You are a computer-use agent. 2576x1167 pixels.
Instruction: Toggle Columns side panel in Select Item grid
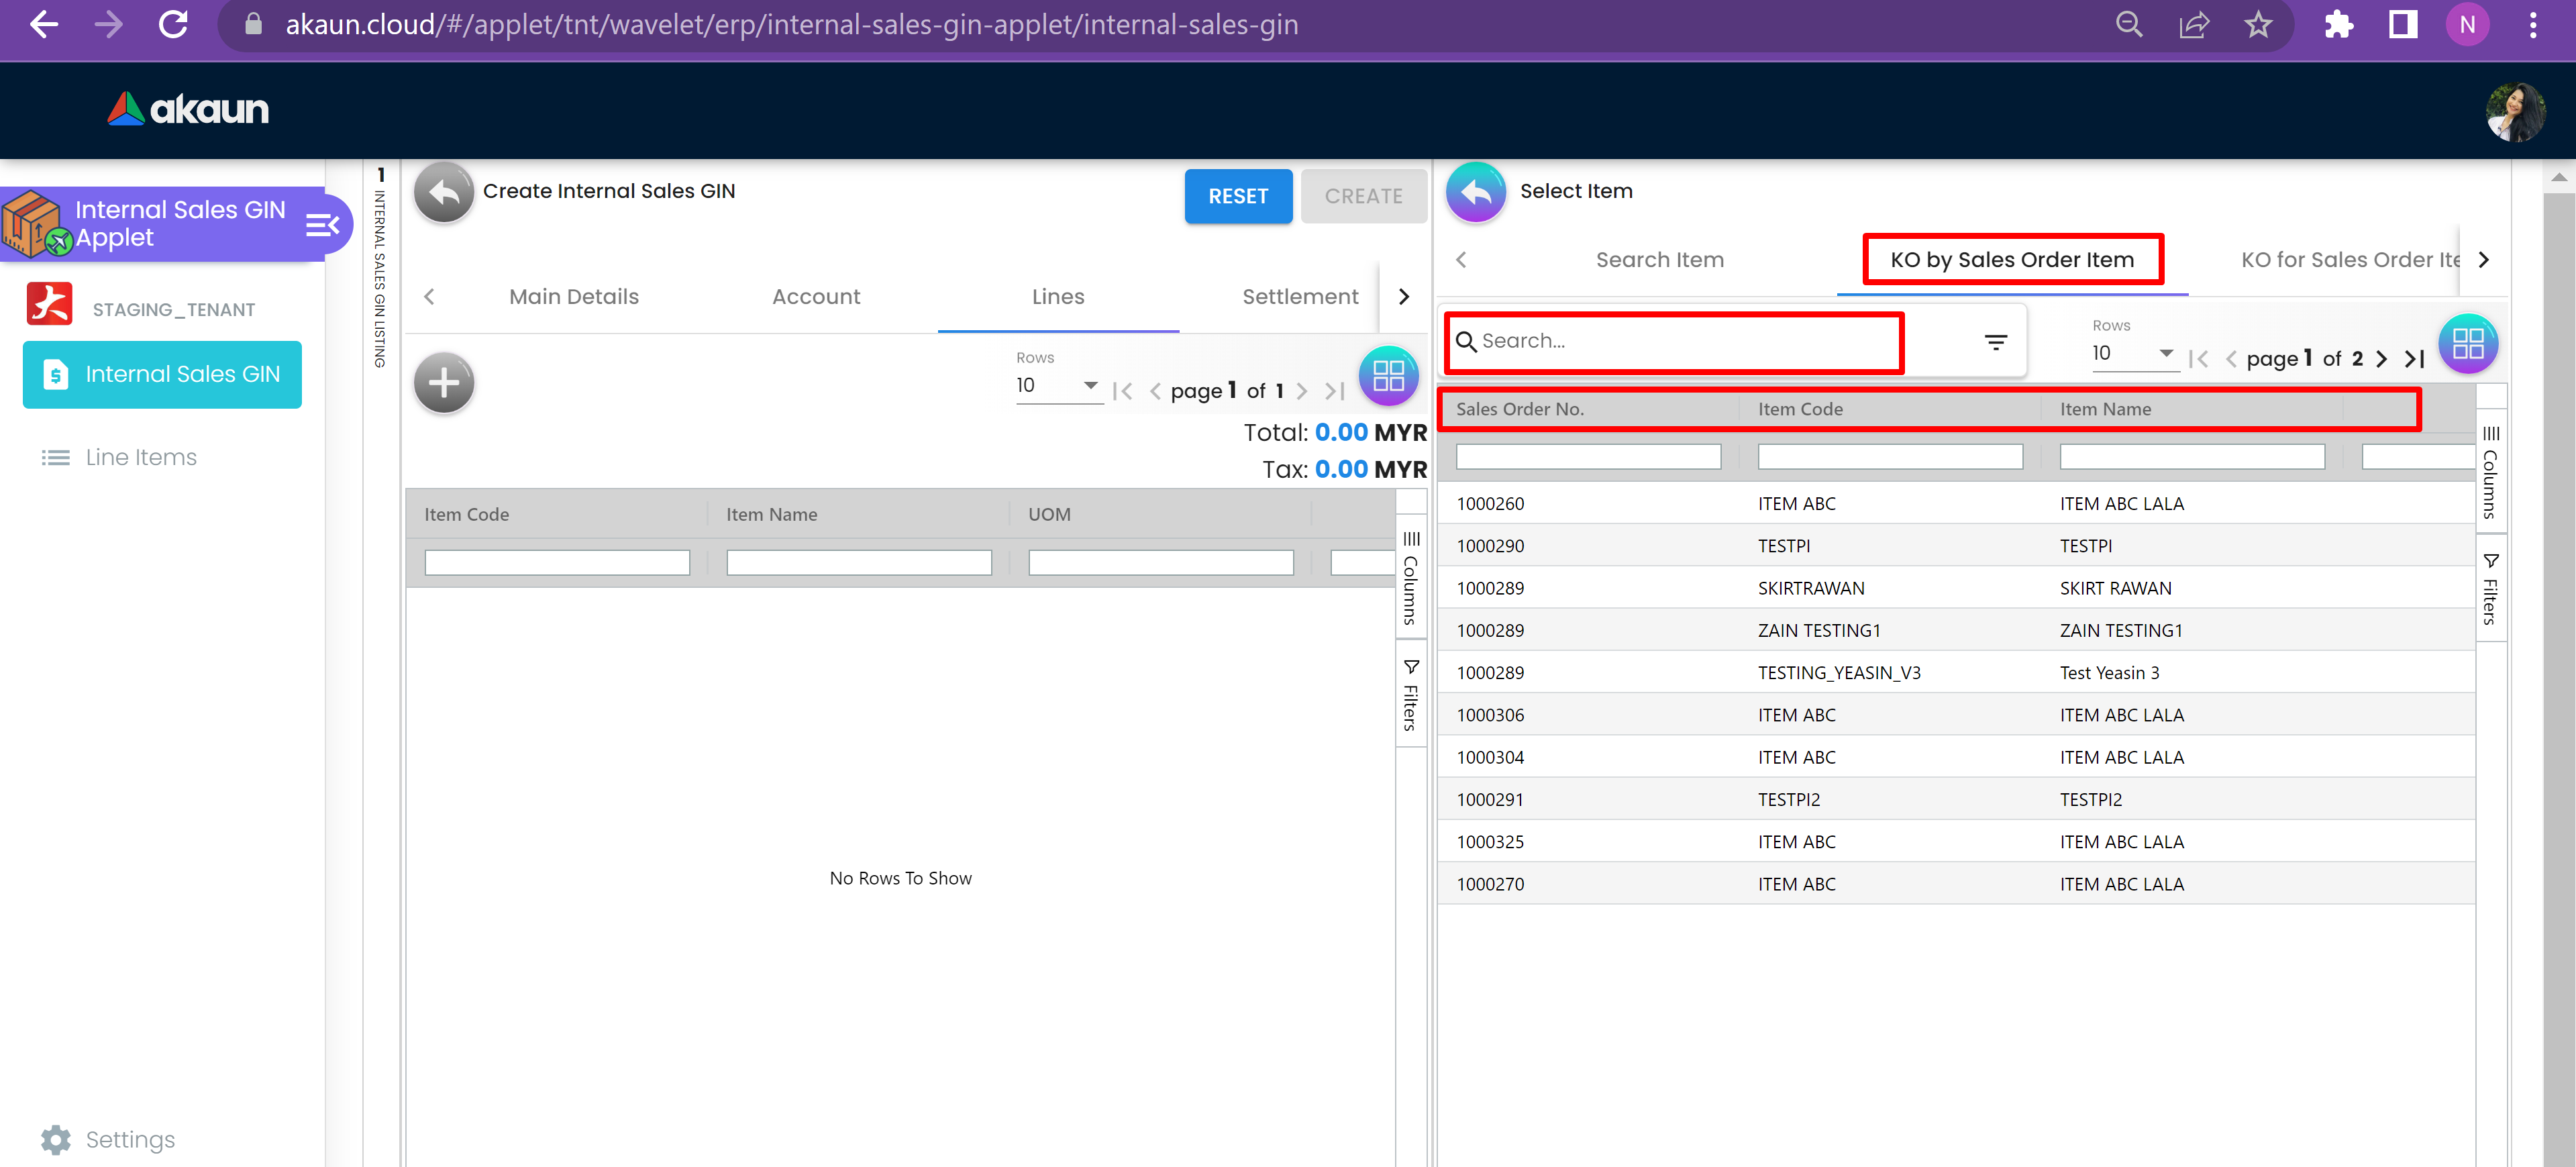pyautogui.click(x=2490, y=471)
